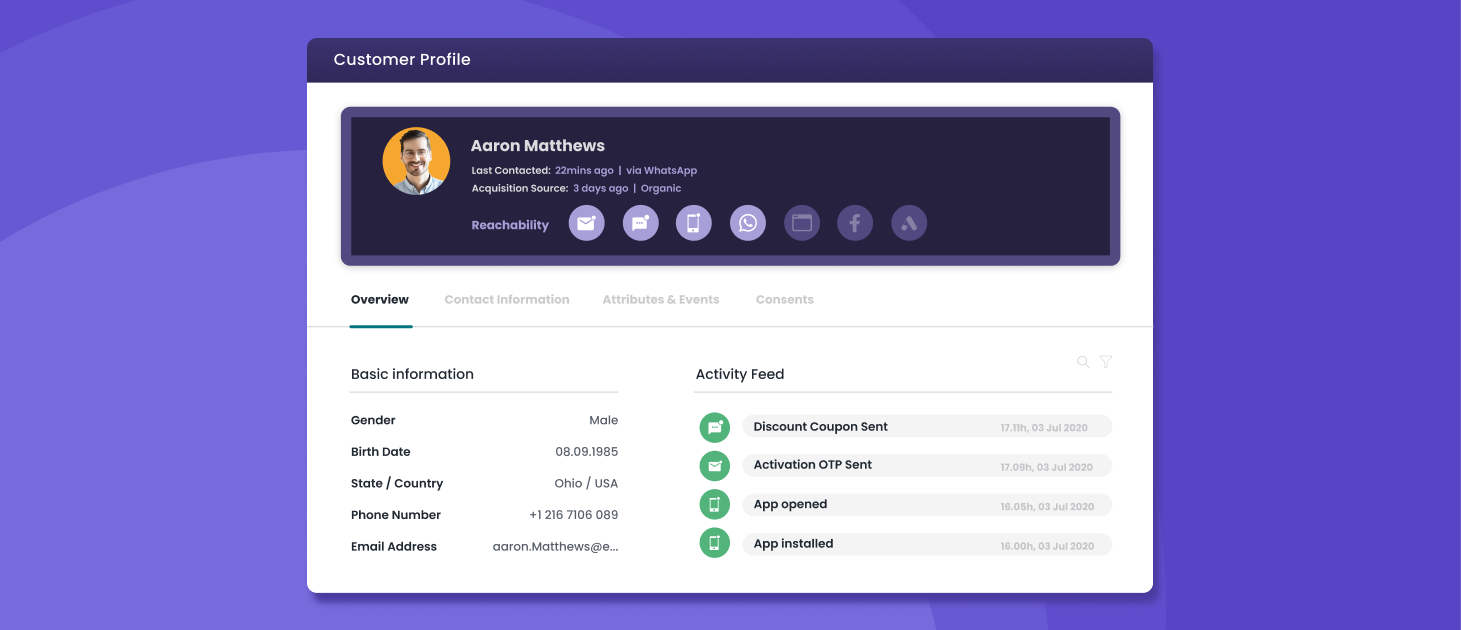The image size is (1461, 630).
Task: Click the web browser reachability icon
Action: [x=802, y=223]
